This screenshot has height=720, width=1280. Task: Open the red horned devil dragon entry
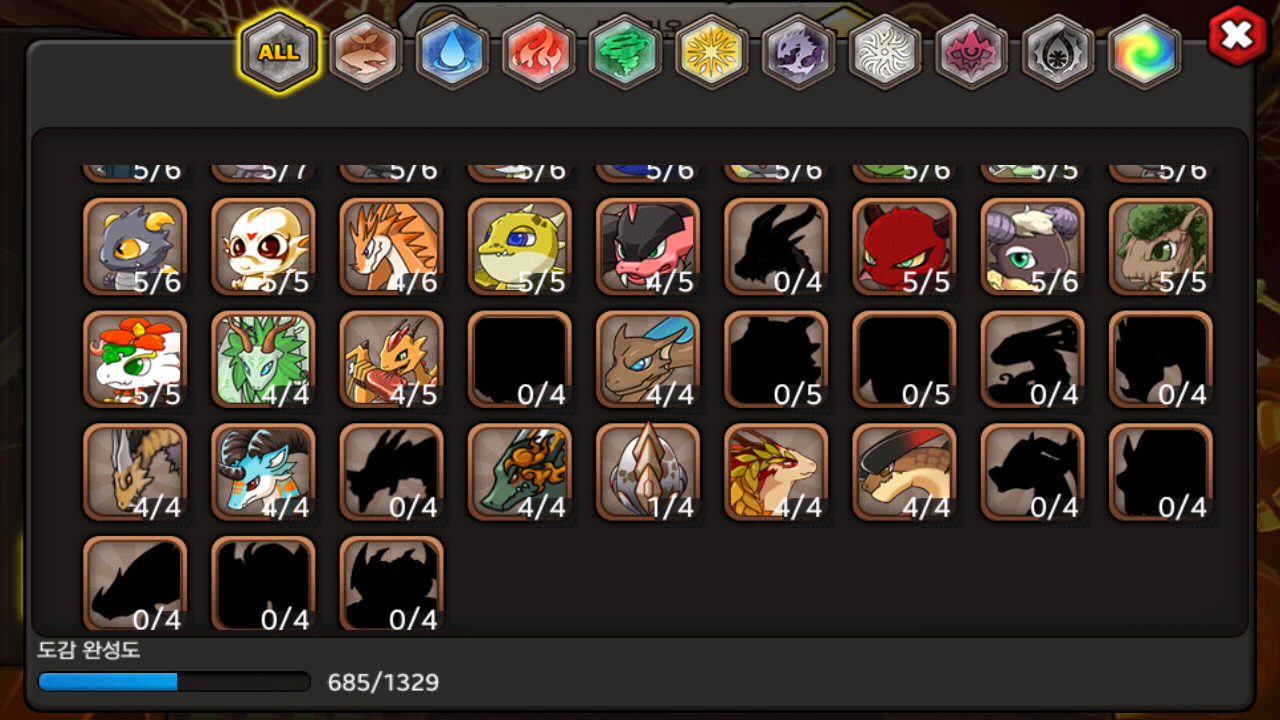[x=904, y=247]
